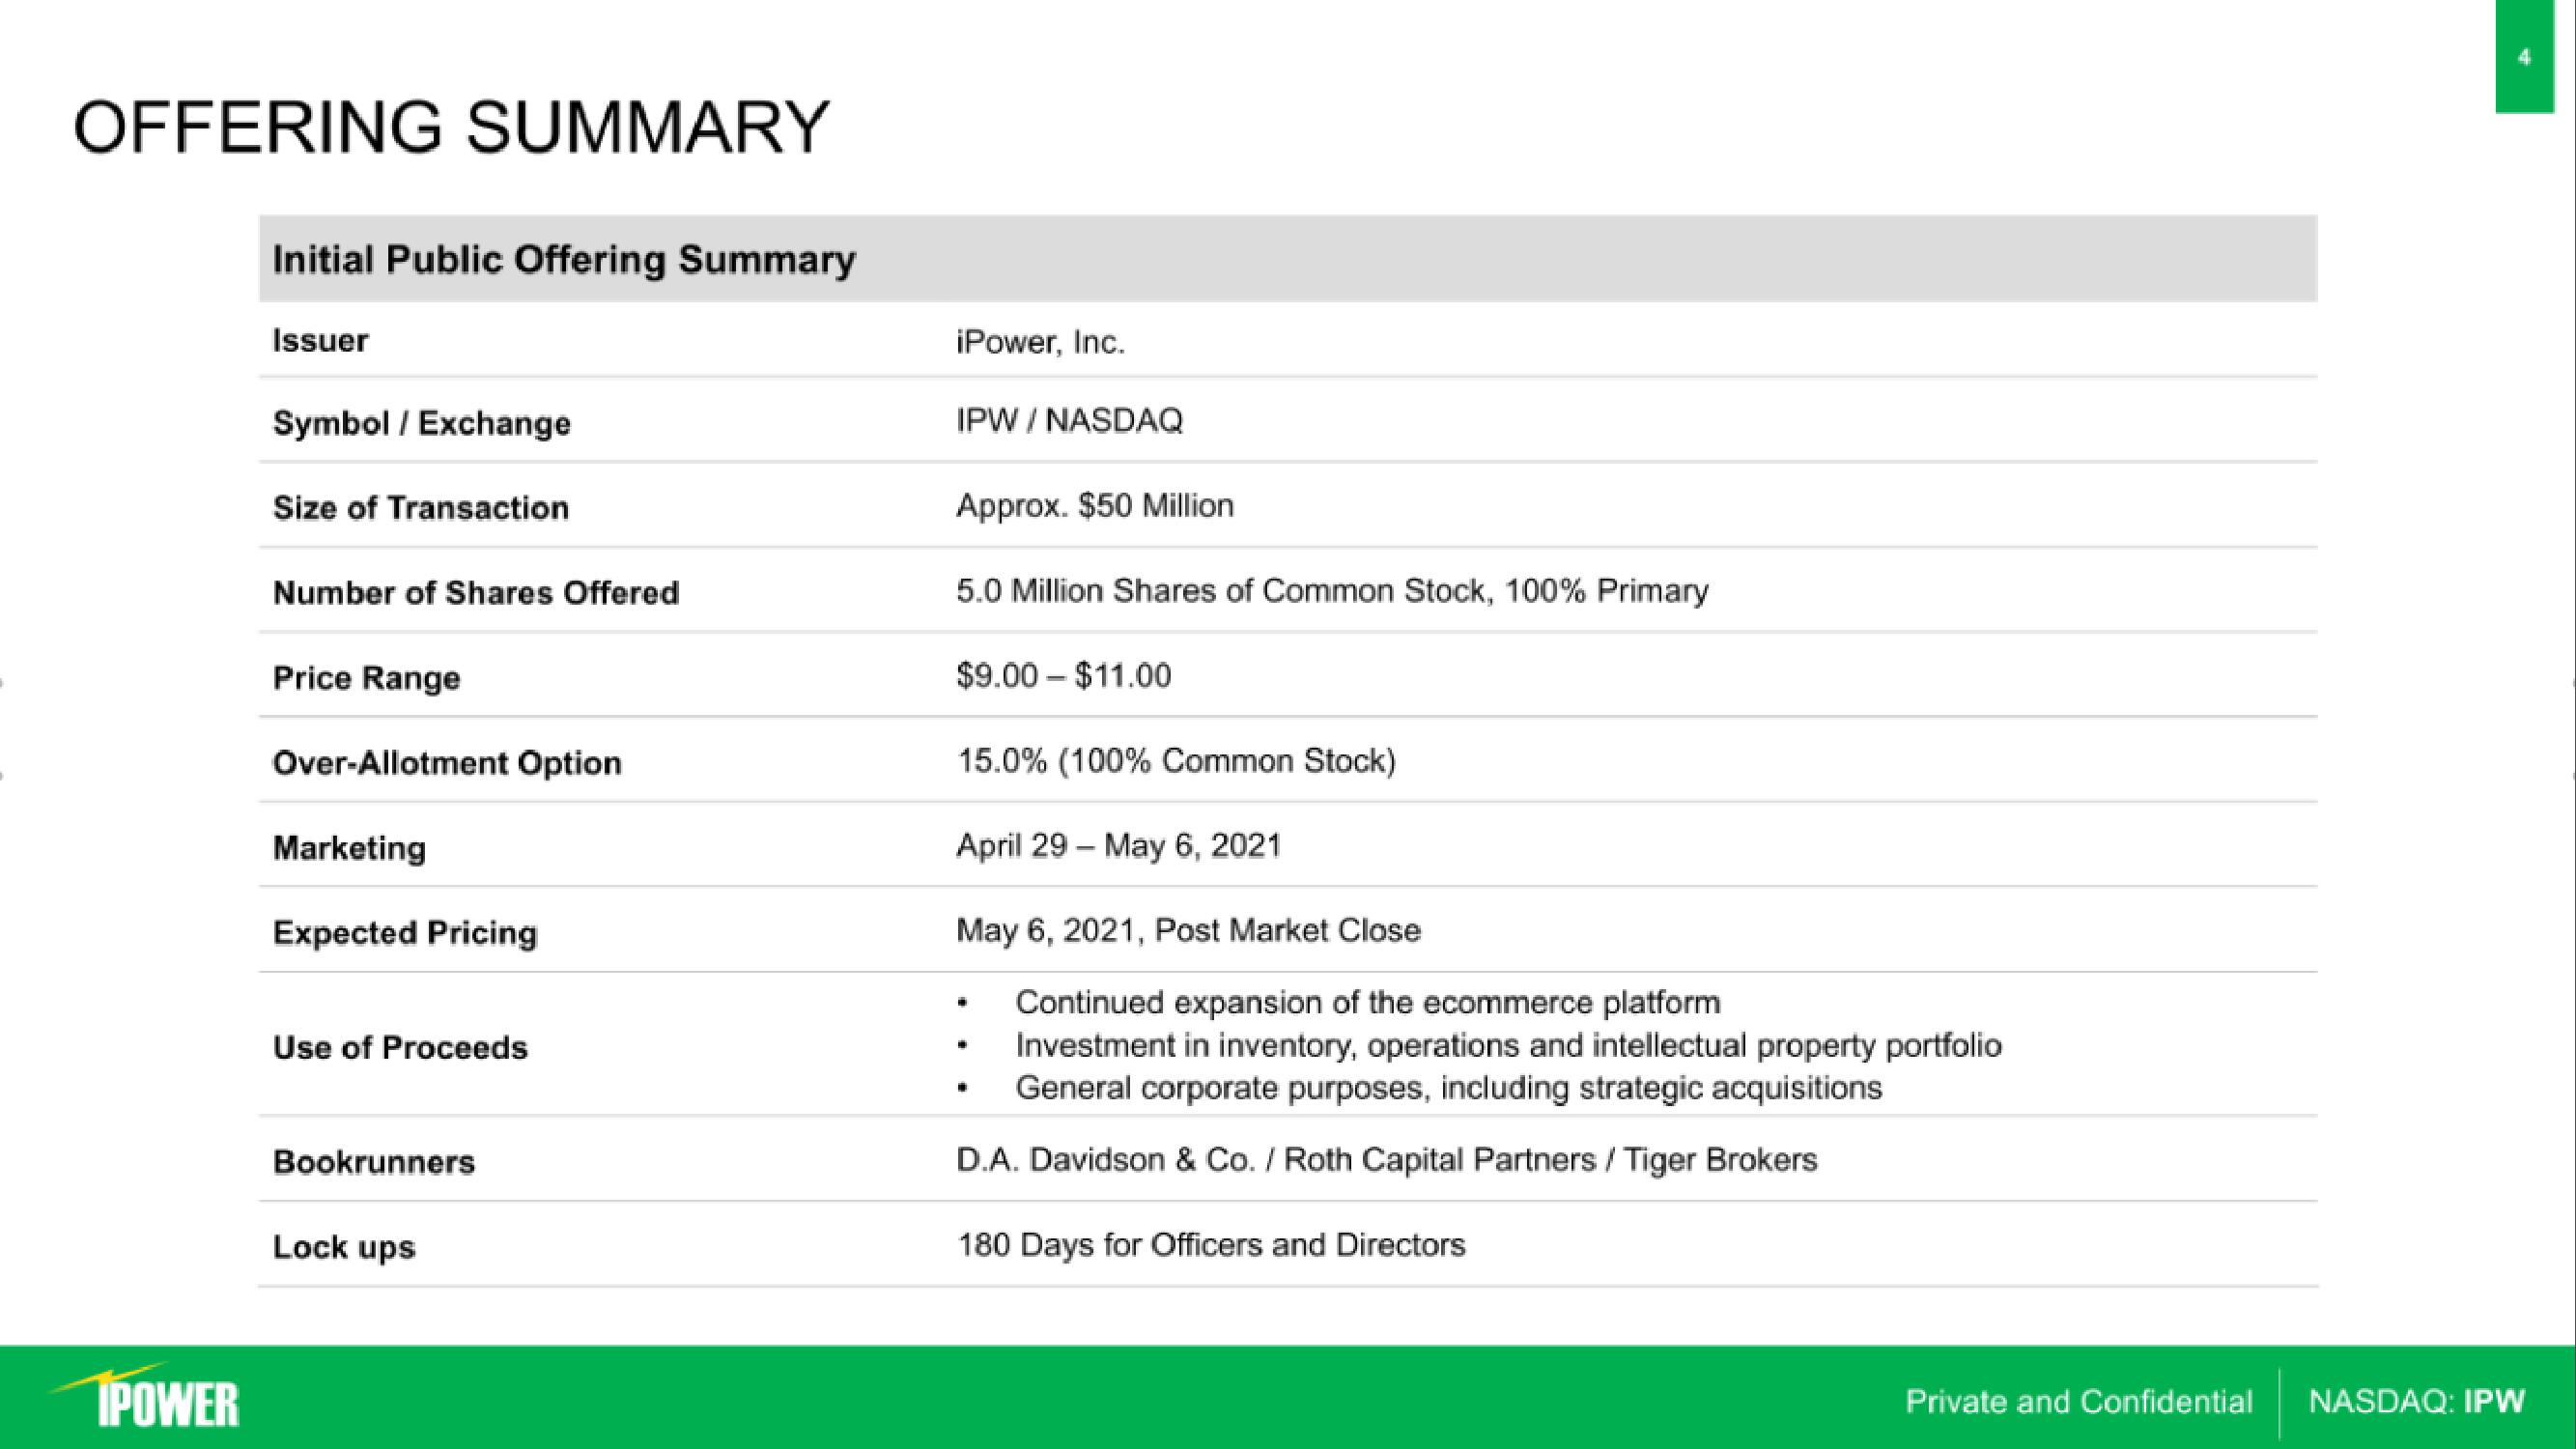This screenshot has height=1449, width=2576.
Task: Select the 'Issuer' row label
Action: click(320, 341)
